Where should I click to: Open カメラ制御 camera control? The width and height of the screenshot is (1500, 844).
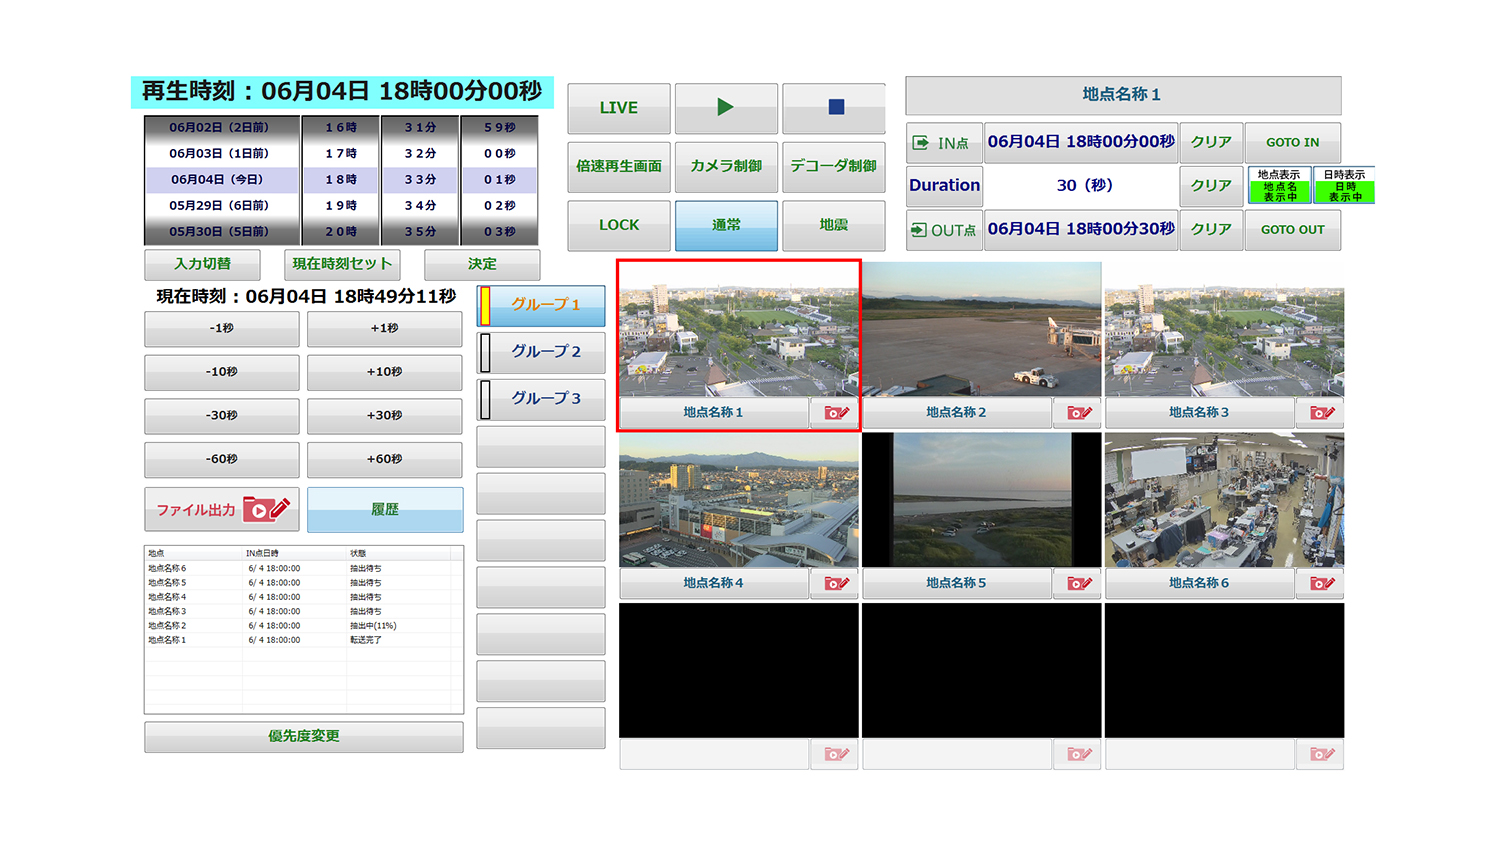click(x=726, y=166)
